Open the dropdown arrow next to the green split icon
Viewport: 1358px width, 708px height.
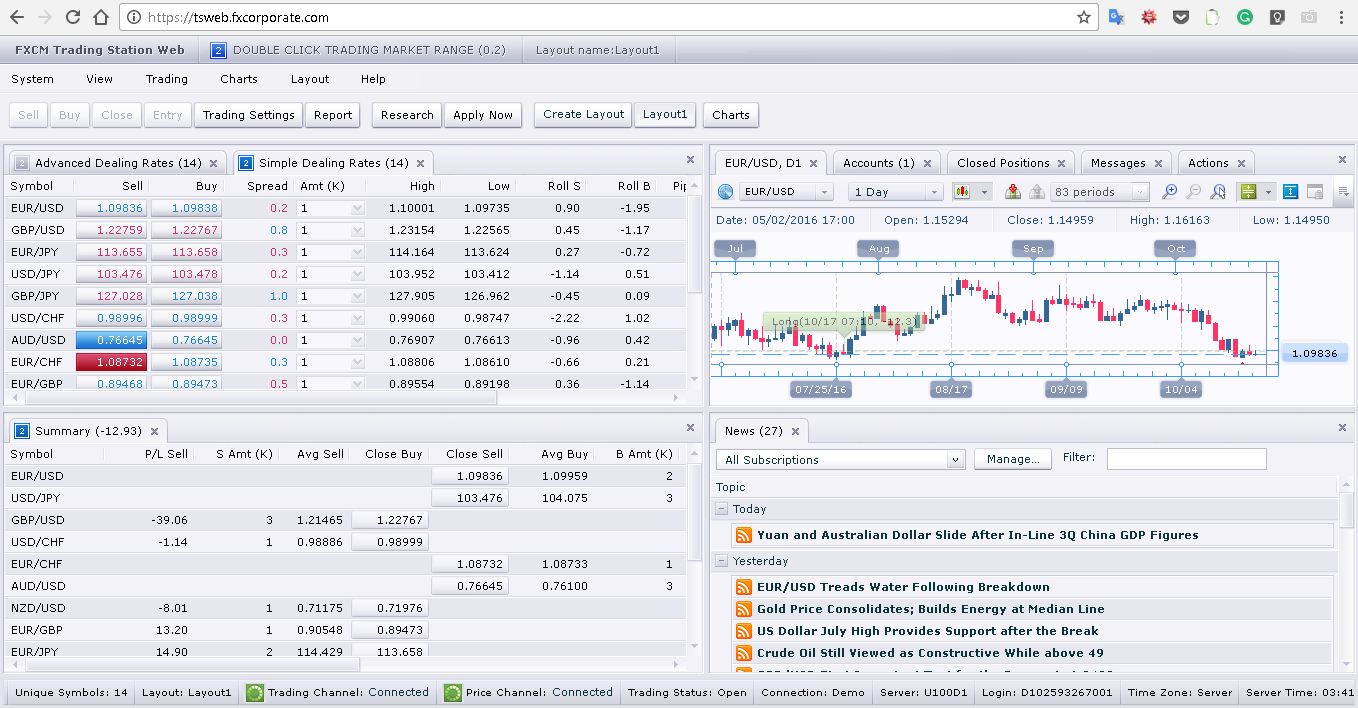1268,192
